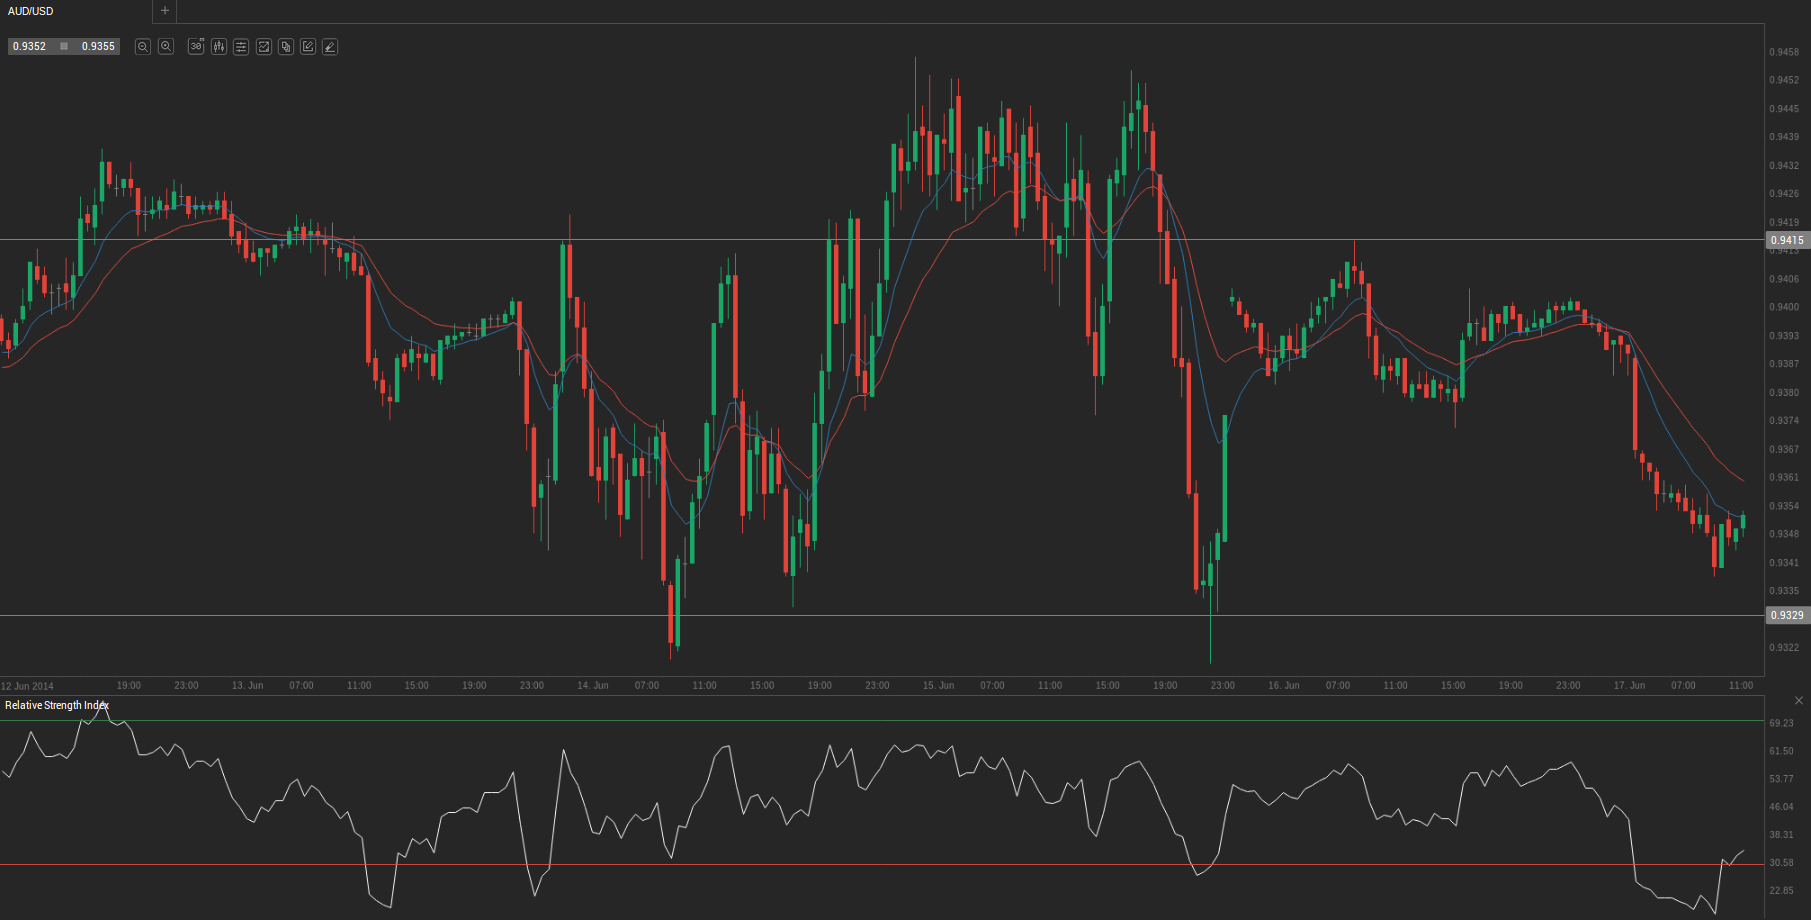Click the edit drawing tools icon

pos(308,47)
